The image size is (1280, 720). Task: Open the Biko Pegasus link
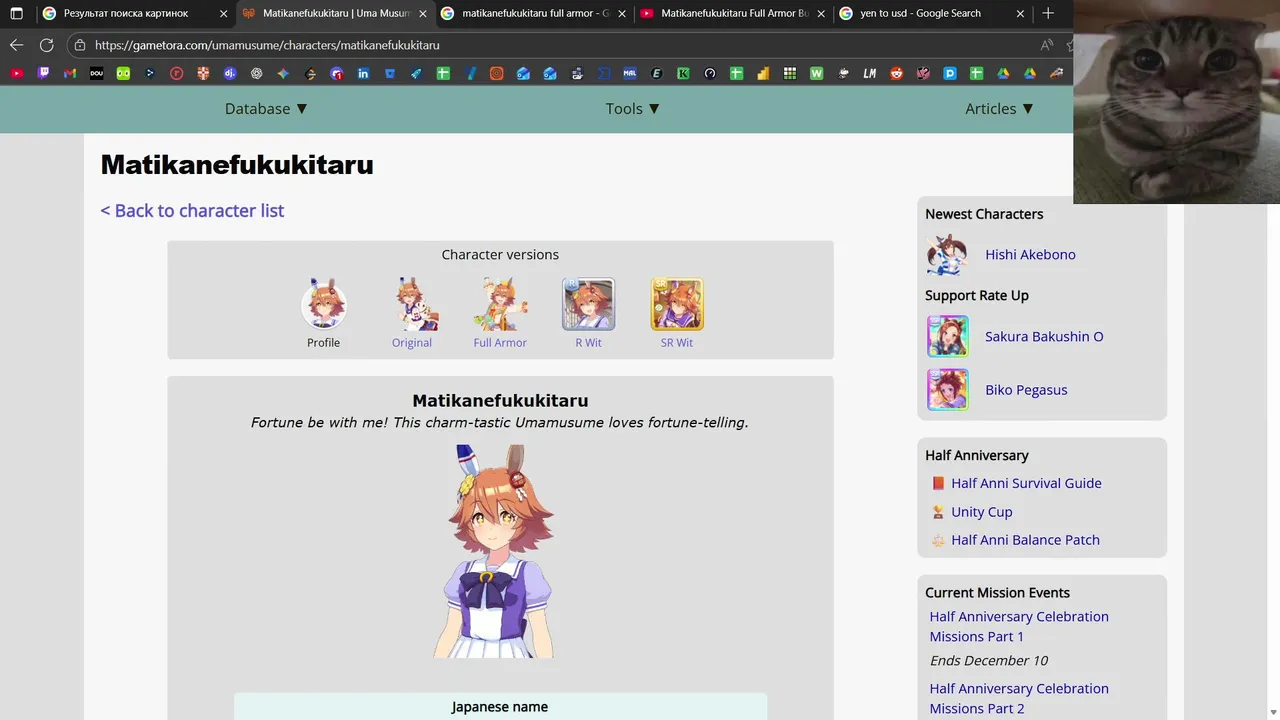[1026, 389]
